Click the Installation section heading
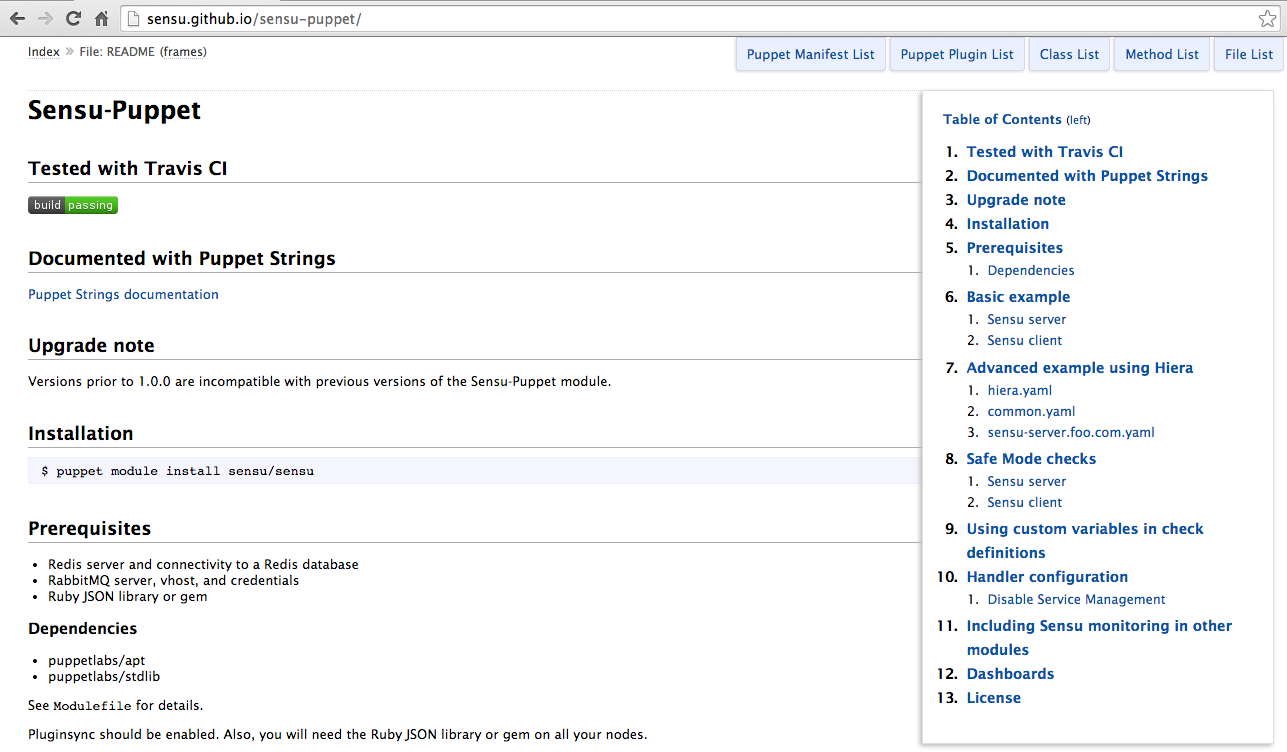The height and width of the screenshot is (752, 1287). coord(80,434)
